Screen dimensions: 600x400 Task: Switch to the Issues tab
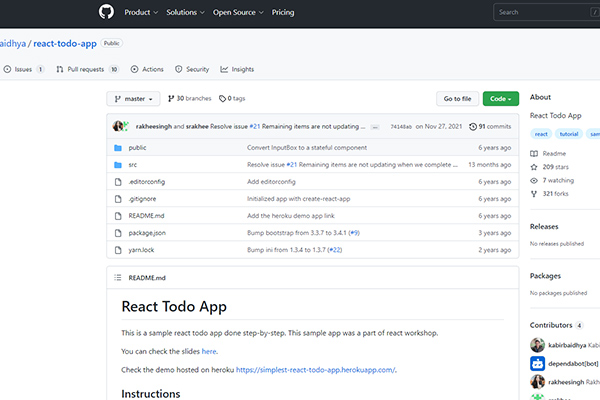(24, 69)
